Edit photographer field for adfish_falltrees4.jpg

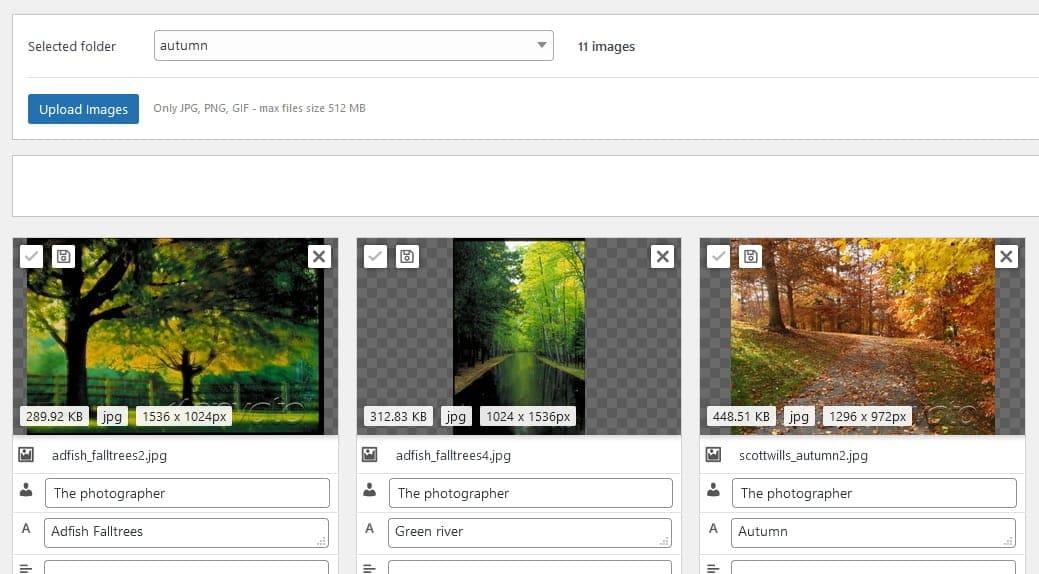click(x=530, y=493)
